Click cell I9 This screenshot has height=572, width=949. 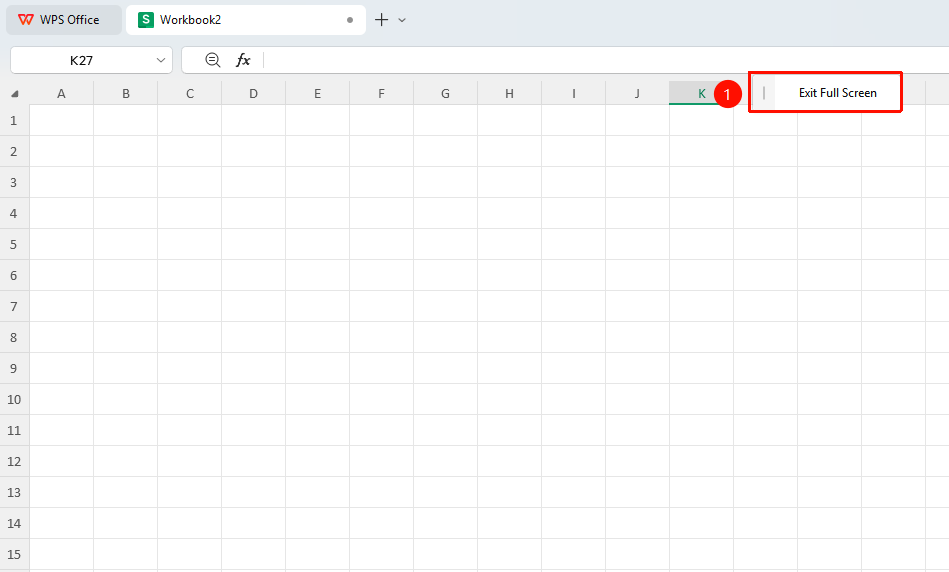[x=574, y=368]
